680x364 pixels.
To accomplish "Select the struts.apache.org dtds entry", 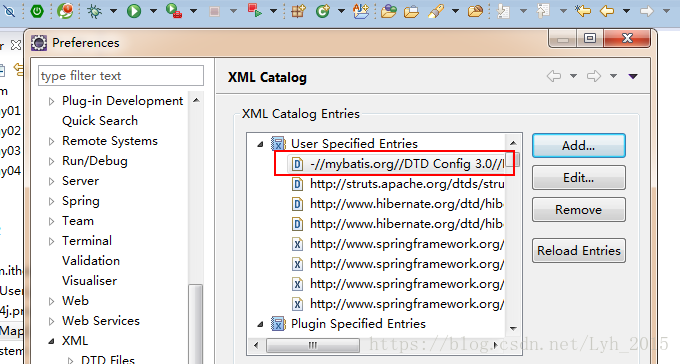I will click(398, 184).
